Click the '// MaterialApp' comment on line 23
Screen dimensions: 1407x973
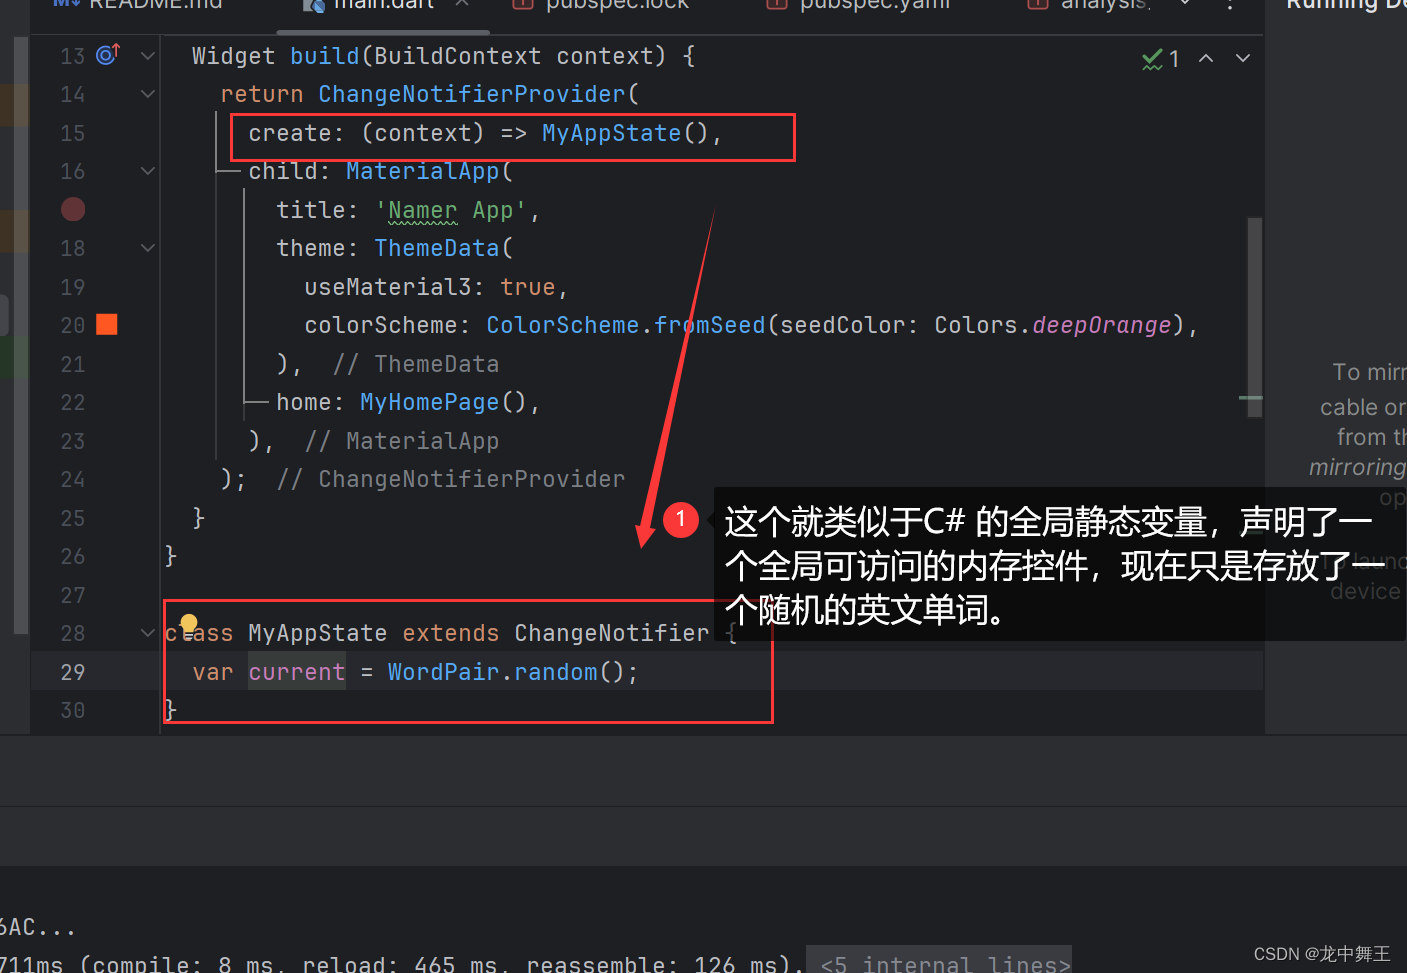click(x=401, y=441)
